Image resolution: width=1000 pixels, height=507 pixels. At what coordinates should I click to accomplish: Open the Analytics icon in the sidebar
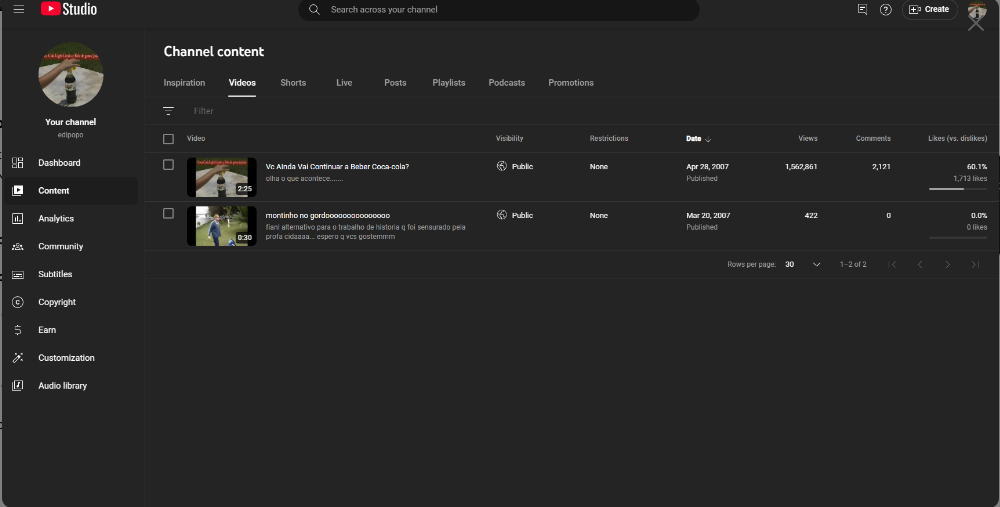coord(18,218)
